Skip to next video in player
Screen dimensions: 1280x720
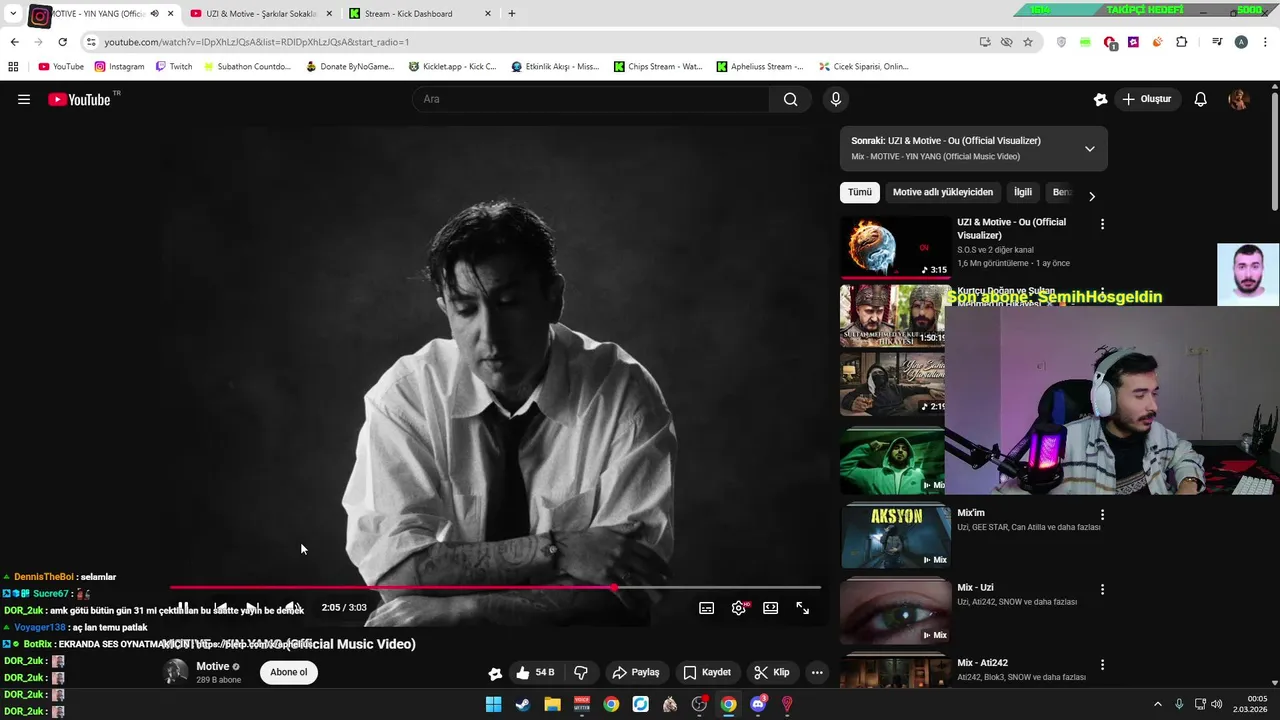click(252, 608)
